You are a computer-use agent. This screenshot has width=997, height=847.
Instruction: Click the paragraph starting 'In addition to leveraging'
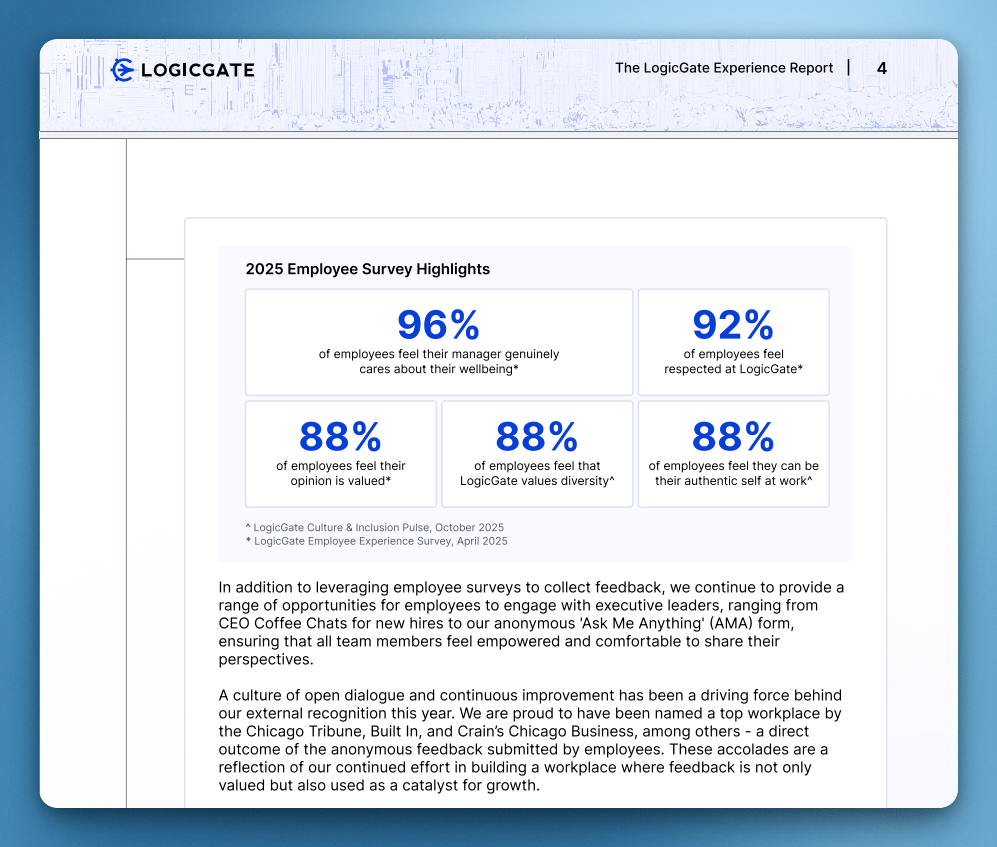coord(530,623)
